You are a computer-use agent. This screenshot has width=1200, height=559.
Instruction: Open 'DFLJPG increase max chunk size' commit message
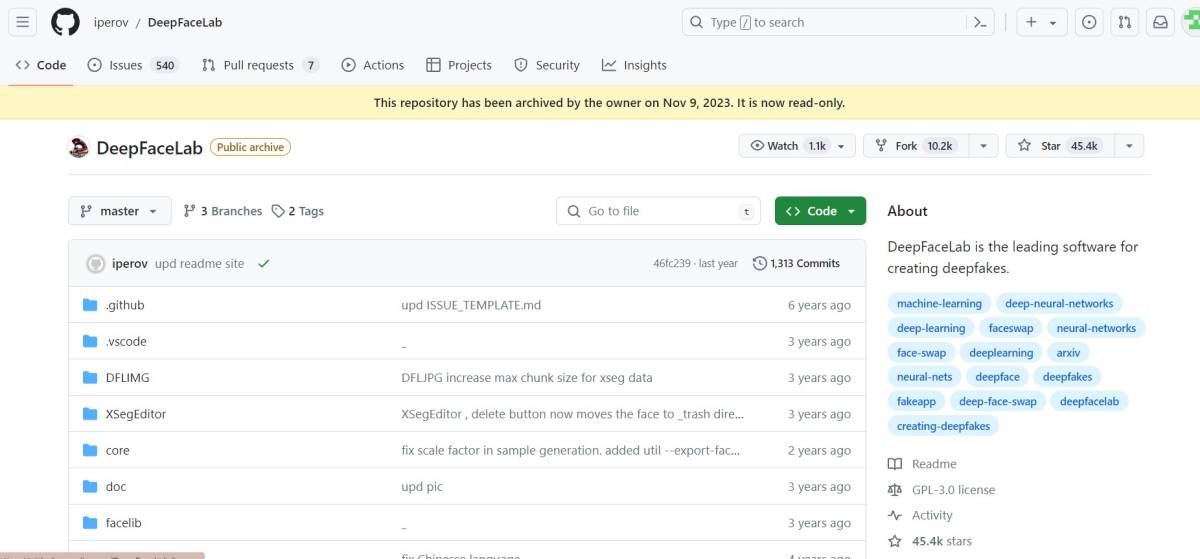[x=527, y=378]
